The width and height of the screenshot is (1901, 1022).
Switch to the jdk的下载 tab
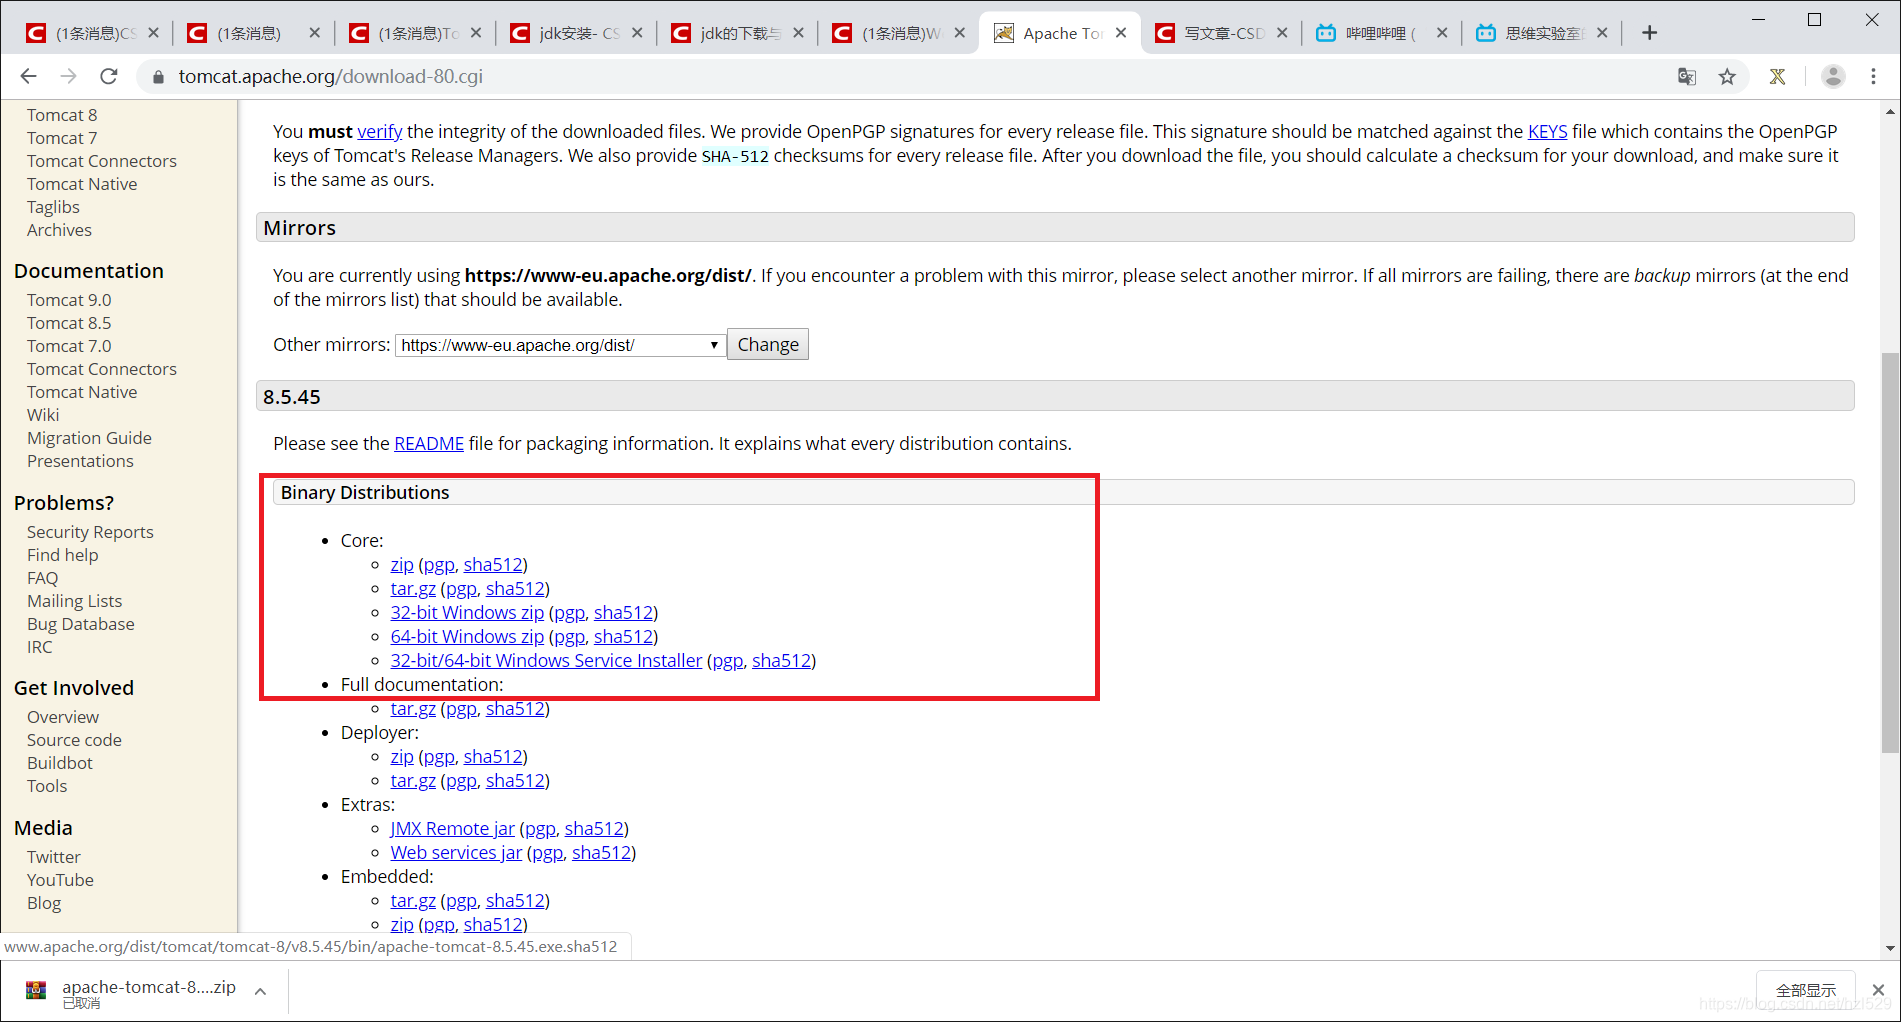(738, 33)
